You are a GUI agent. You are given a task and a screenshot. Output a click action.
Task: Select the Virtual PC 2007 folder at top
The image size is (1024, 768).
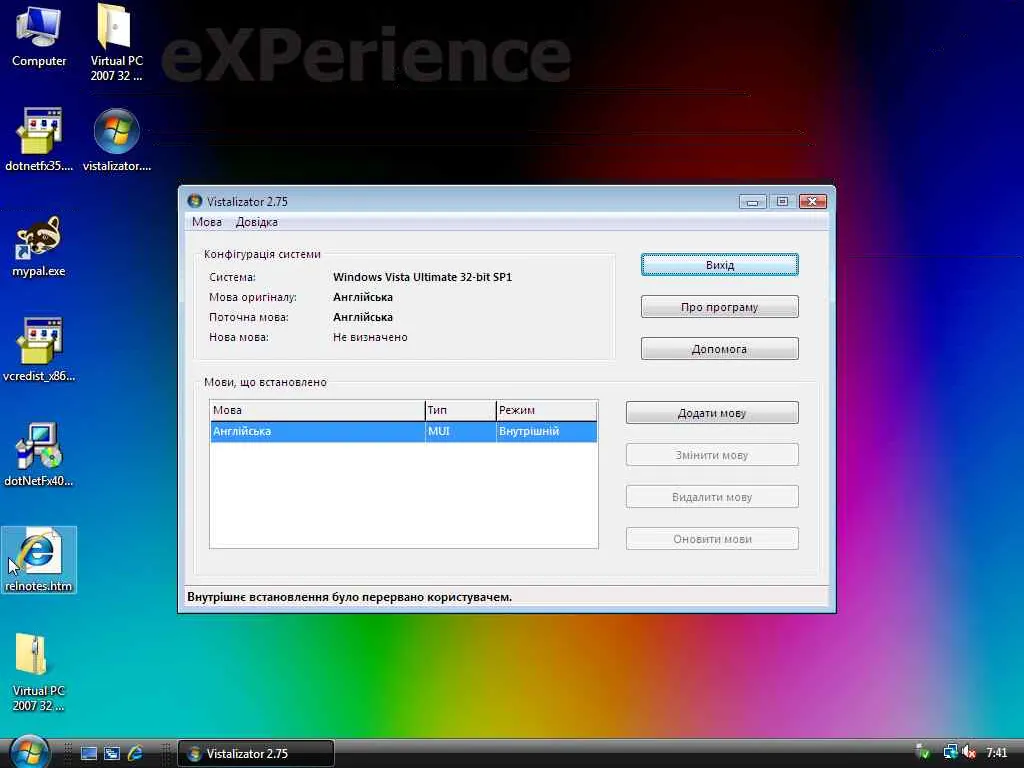click(116, 42)
